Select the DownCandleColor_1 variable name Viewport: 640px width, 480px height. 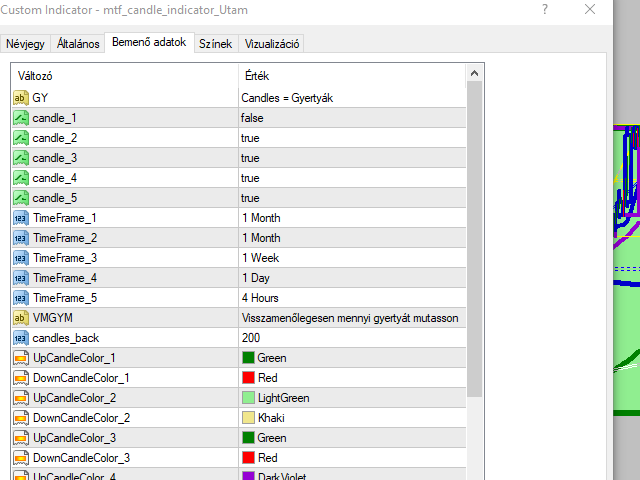(81, 378)
